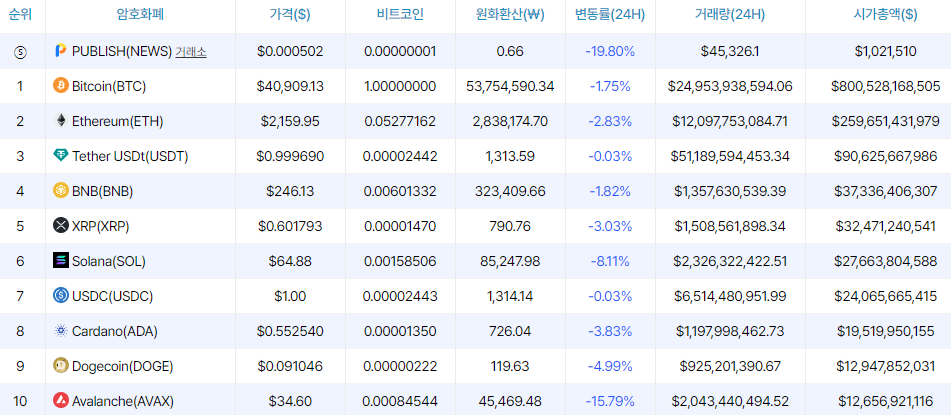Click the BNB yellow logo icon
951x415 pixels.
[61, 191]
